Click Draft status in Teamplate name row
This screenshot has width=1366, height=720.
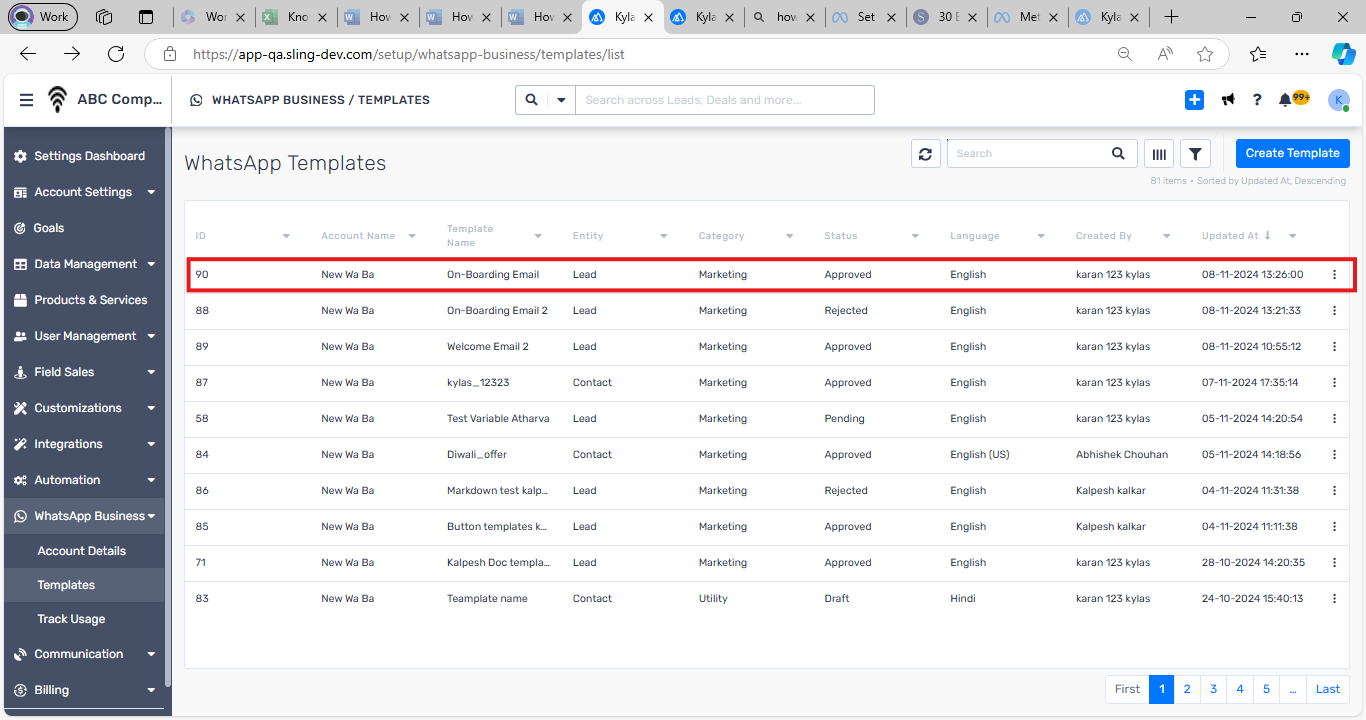pos(837,598)
